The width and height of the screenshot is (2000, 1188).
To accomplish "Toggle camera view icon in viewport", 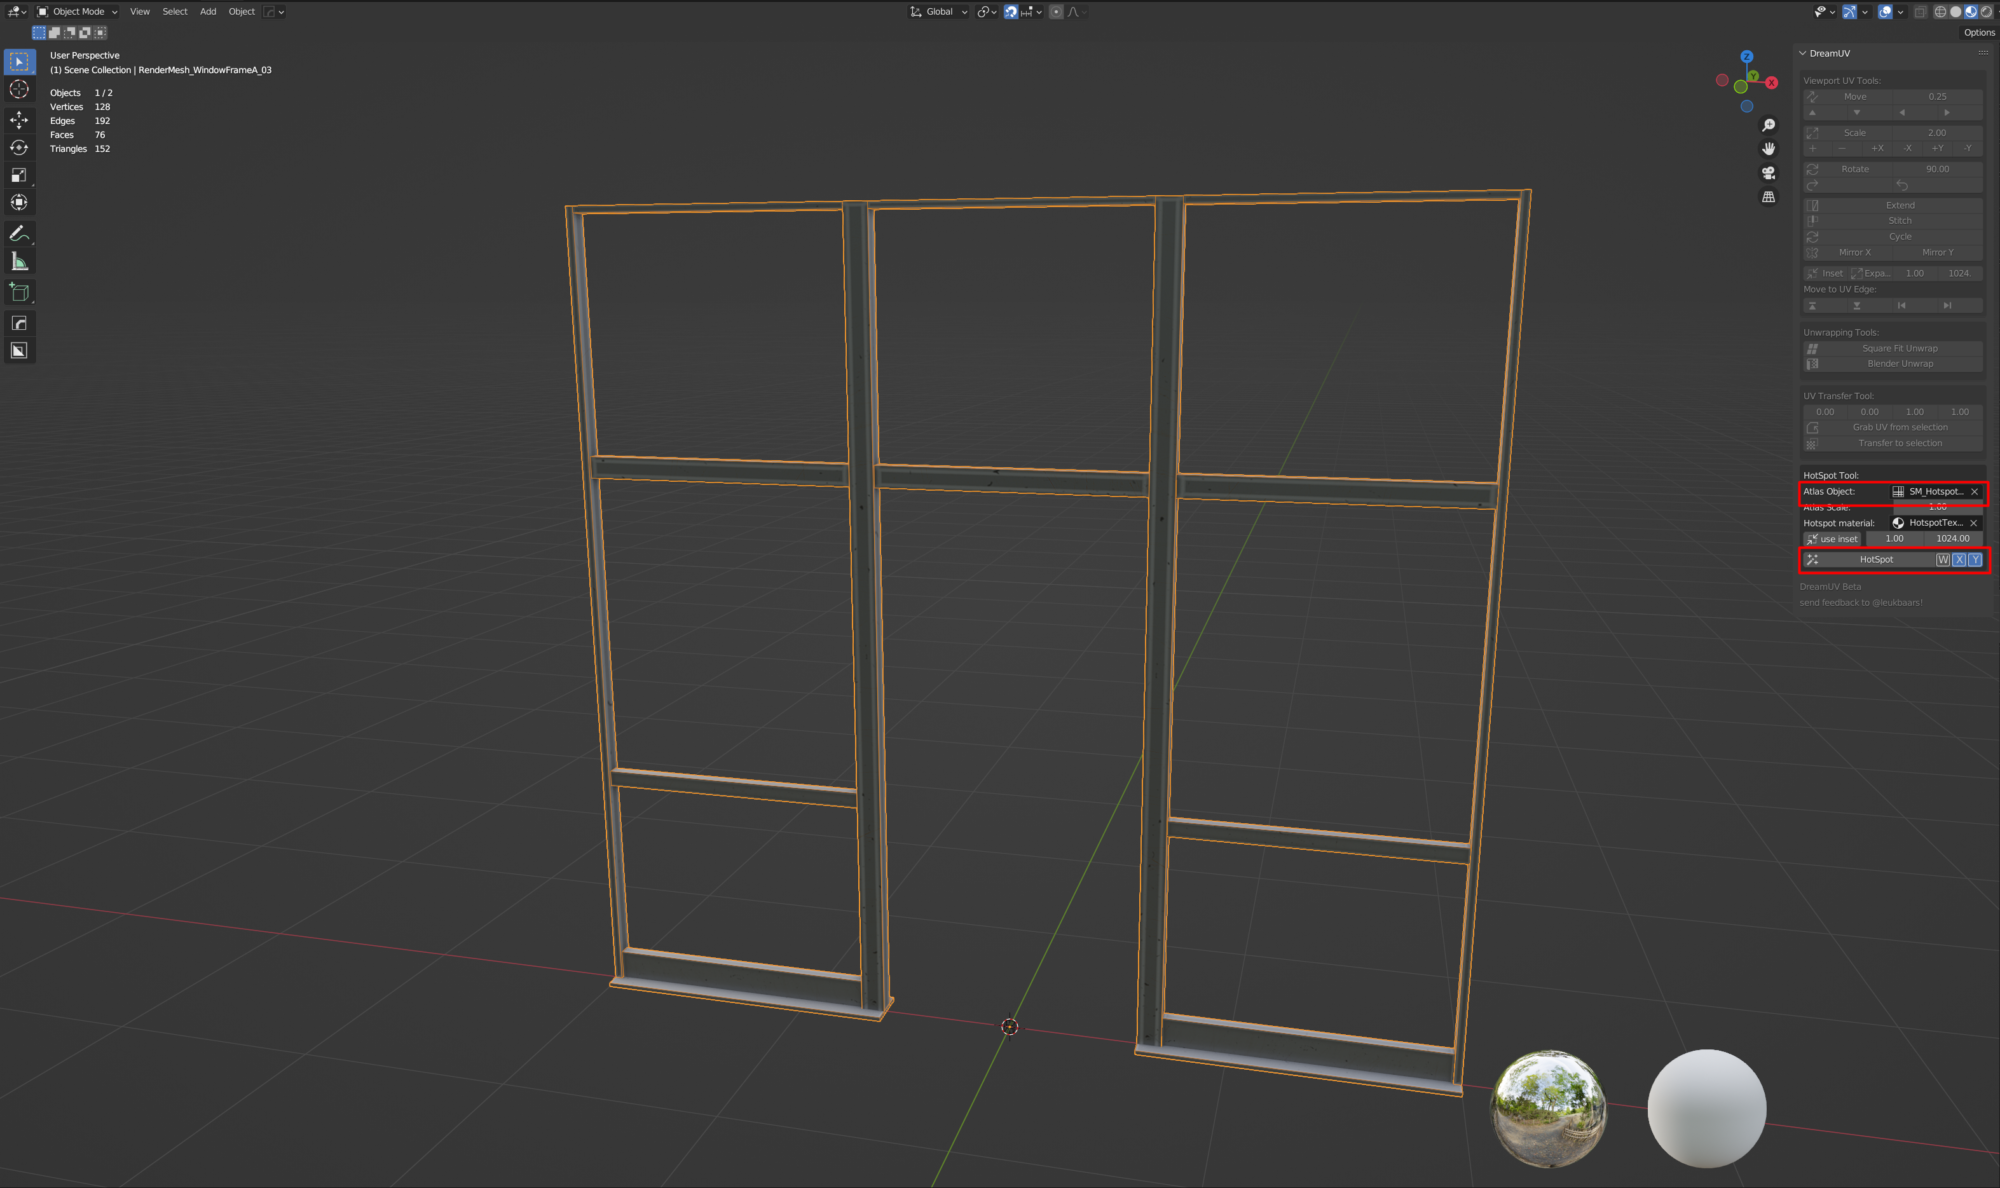I will tap(1768, 173).
